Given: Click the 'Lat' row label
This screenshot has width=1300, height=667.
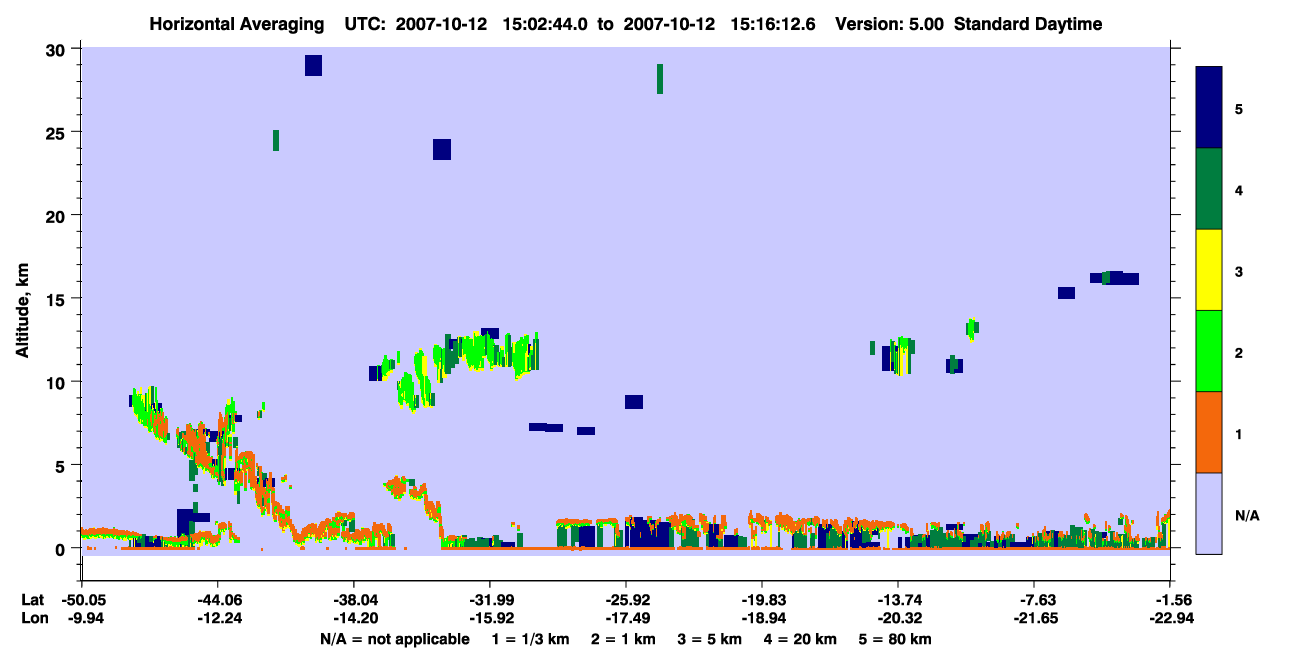Looking at the screenshot, I should click(32, 600).
